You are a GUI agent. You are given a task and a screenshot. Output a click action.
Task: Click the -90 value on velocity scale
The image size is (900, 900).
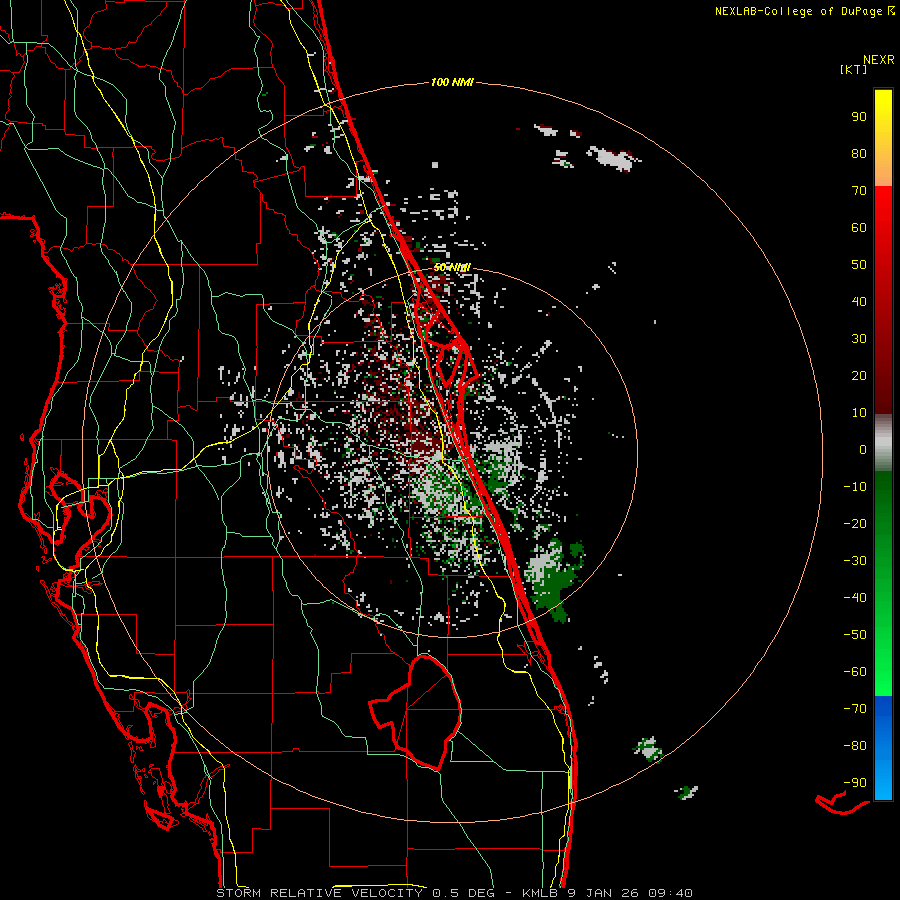point(855,783)
